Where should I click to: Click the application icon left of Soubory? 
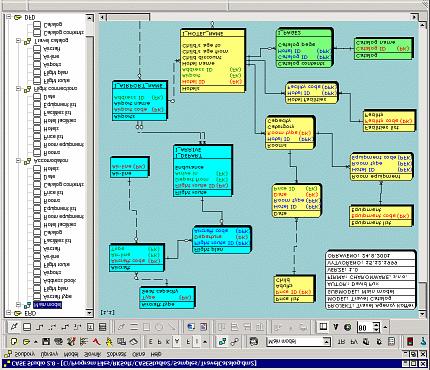click(x=8, y=354)
